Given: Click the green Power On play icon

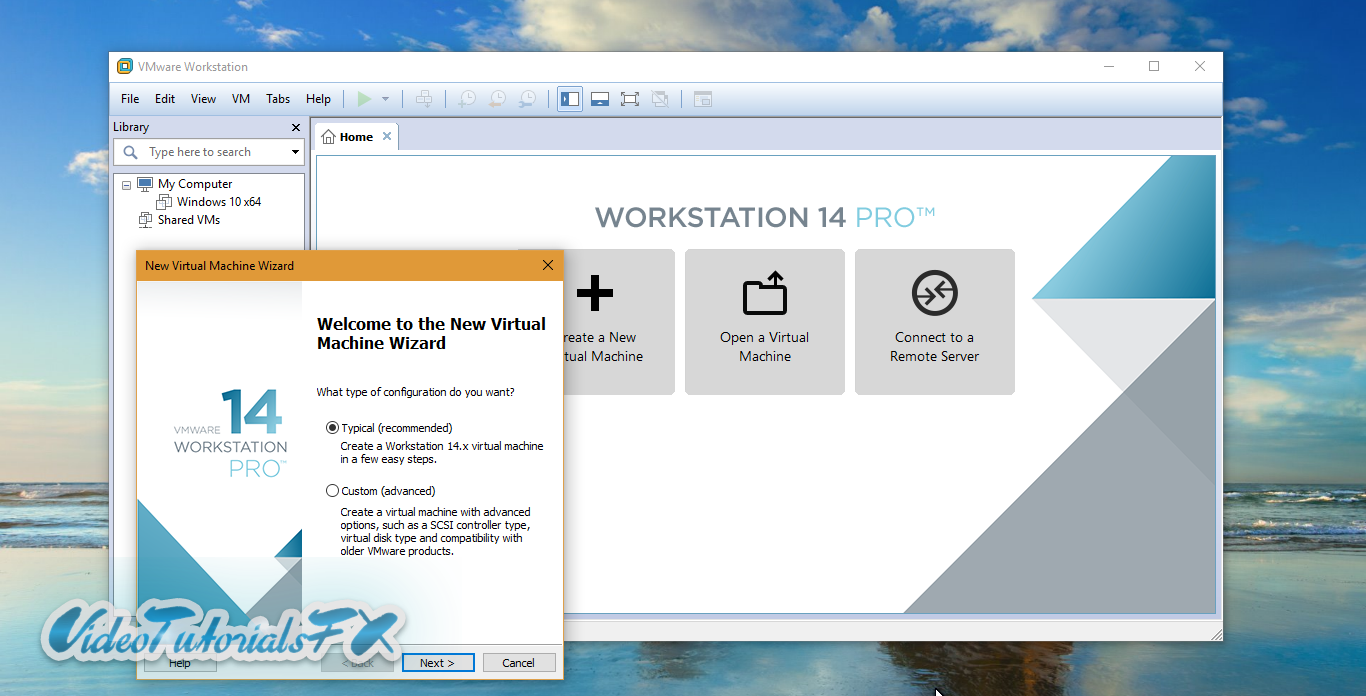Looking at the screenshot, I should pos(364,99).
